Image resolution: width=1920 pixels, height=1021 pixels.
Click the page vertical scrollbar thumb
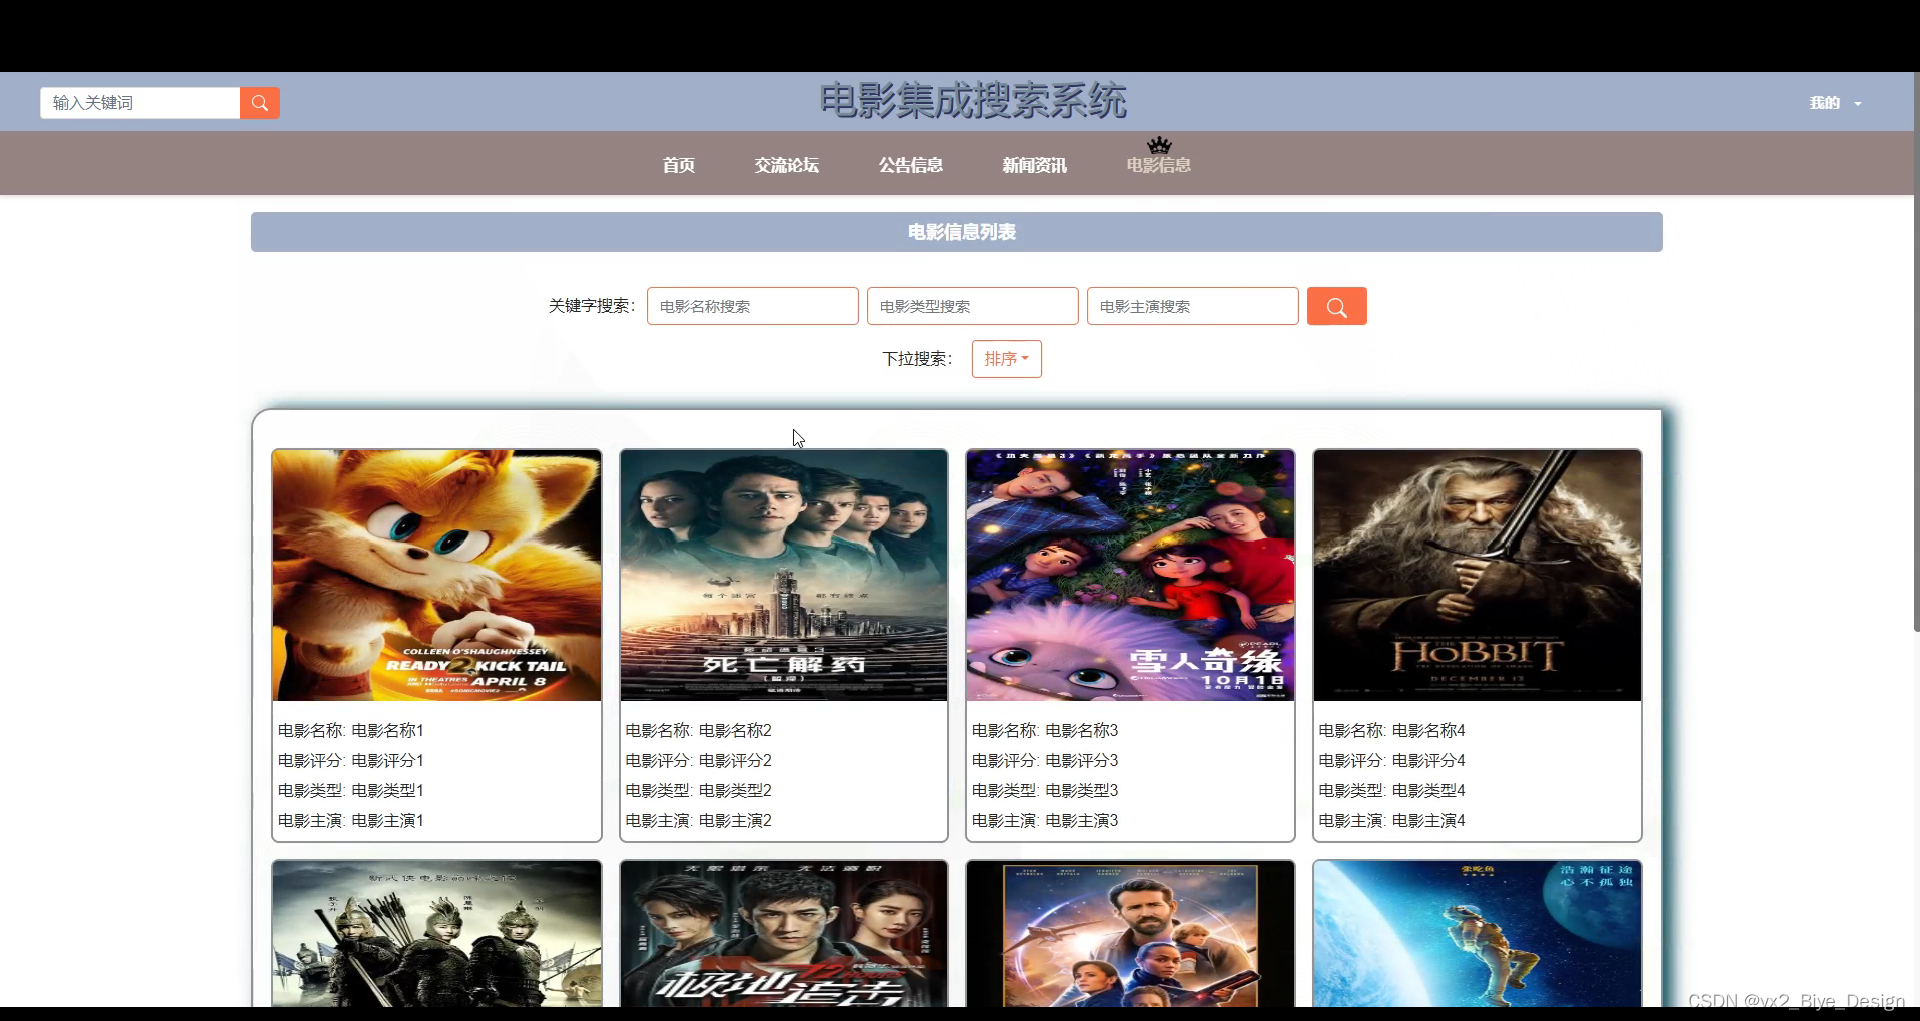[x=1916, y=352]
